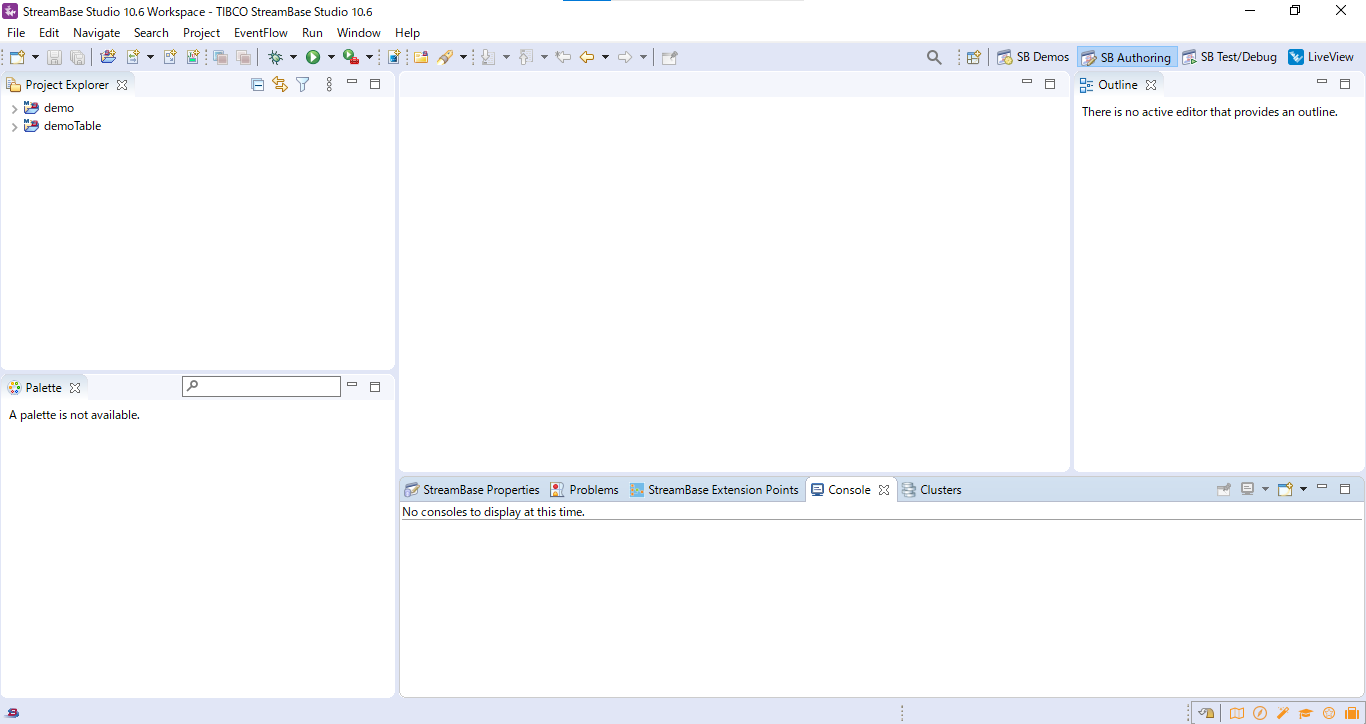Screen dimensions: 1366x724
Task: Close the Outline view tab
Action: pyautogui.click(x=1151, y=85)
